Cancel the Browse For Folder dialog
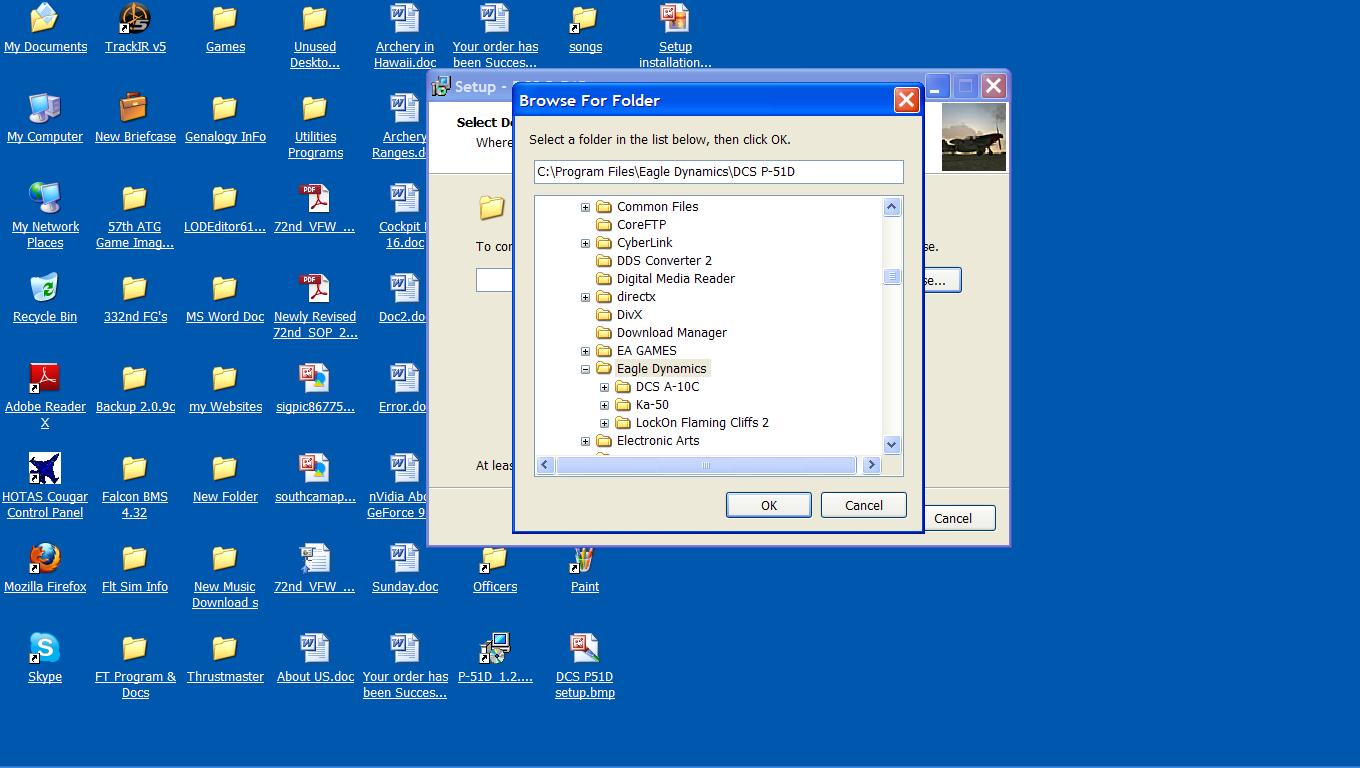The width and height of the screenshot is (1360, 768). (863, 505)
